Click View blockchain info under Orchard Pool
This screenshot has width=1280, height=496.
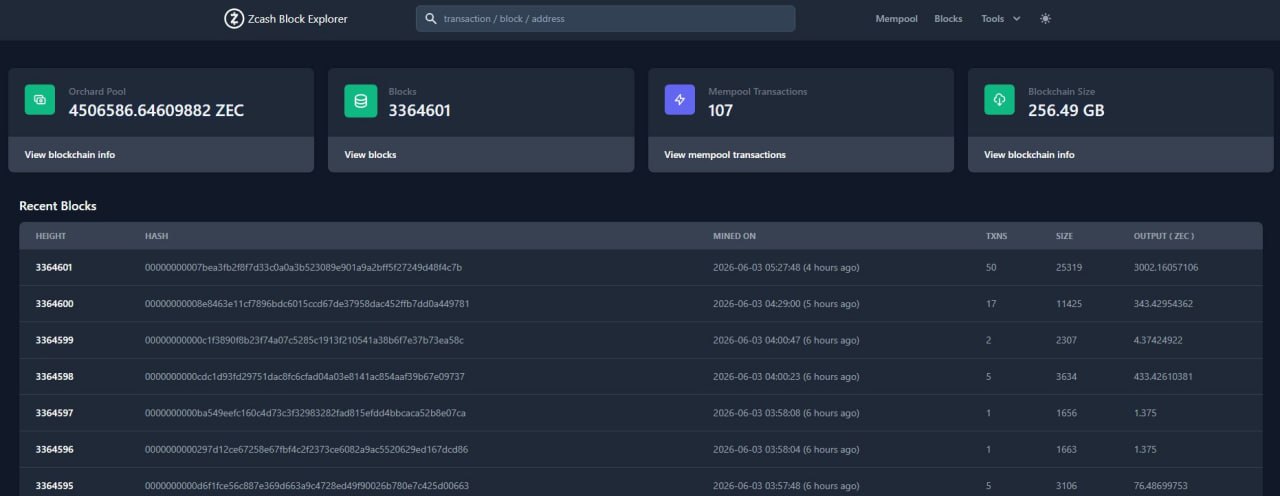click(69, 155)
